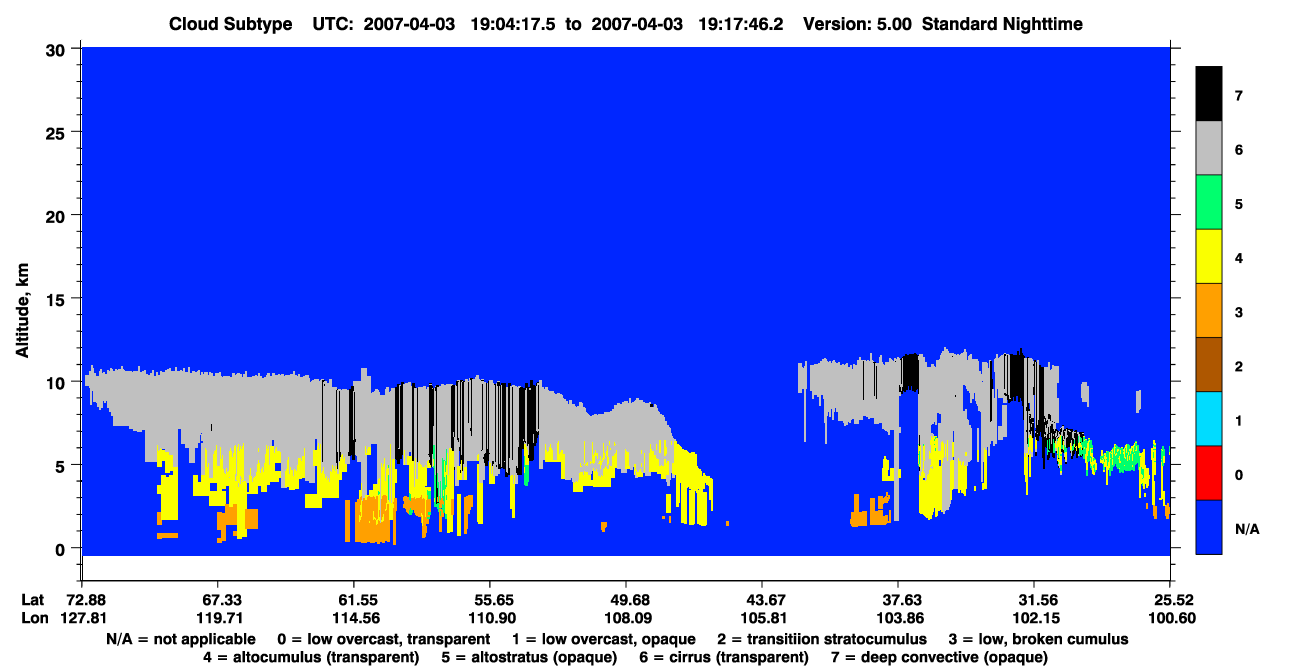1300x667 pixels.
Task: Click longitude value 102.15
Action: coord(1034,618)
